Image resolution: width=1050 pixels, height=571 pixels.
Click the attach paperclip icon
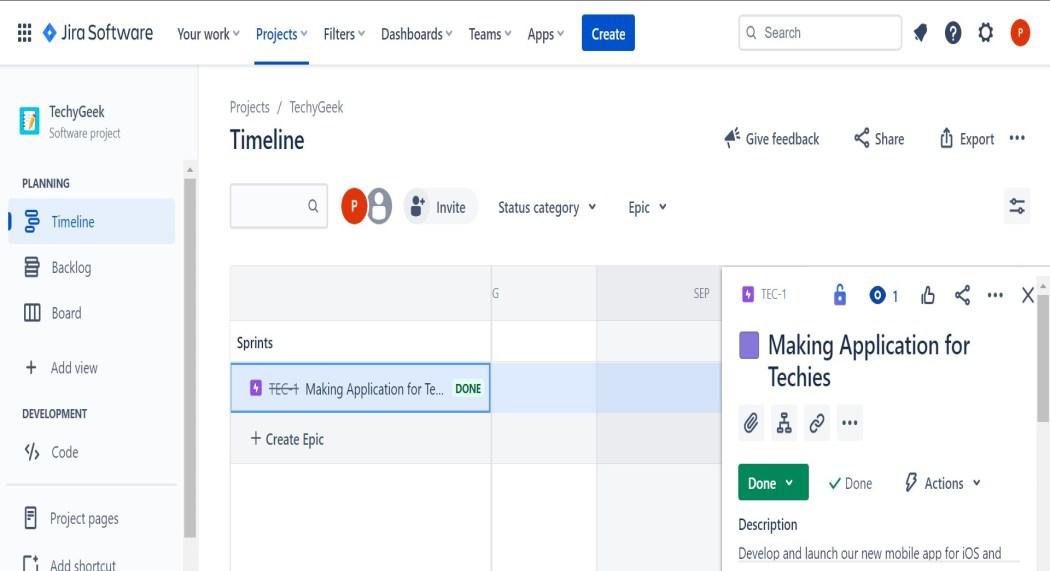pos(751,423)
